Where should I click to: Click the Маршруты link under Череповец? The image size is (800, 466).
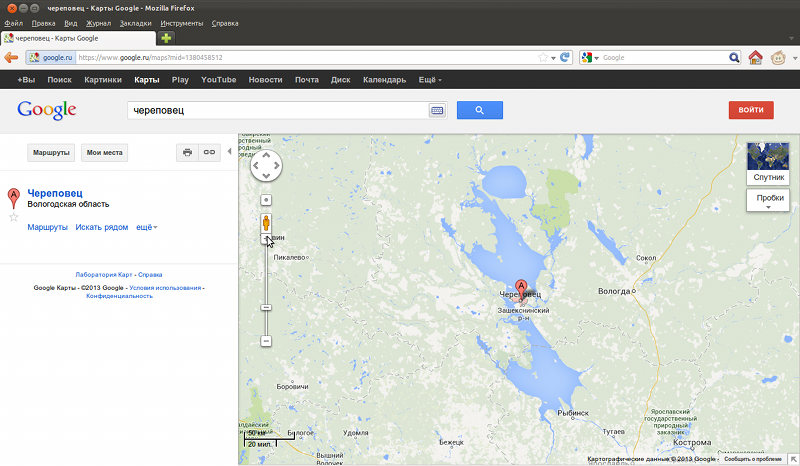(47, 227)
